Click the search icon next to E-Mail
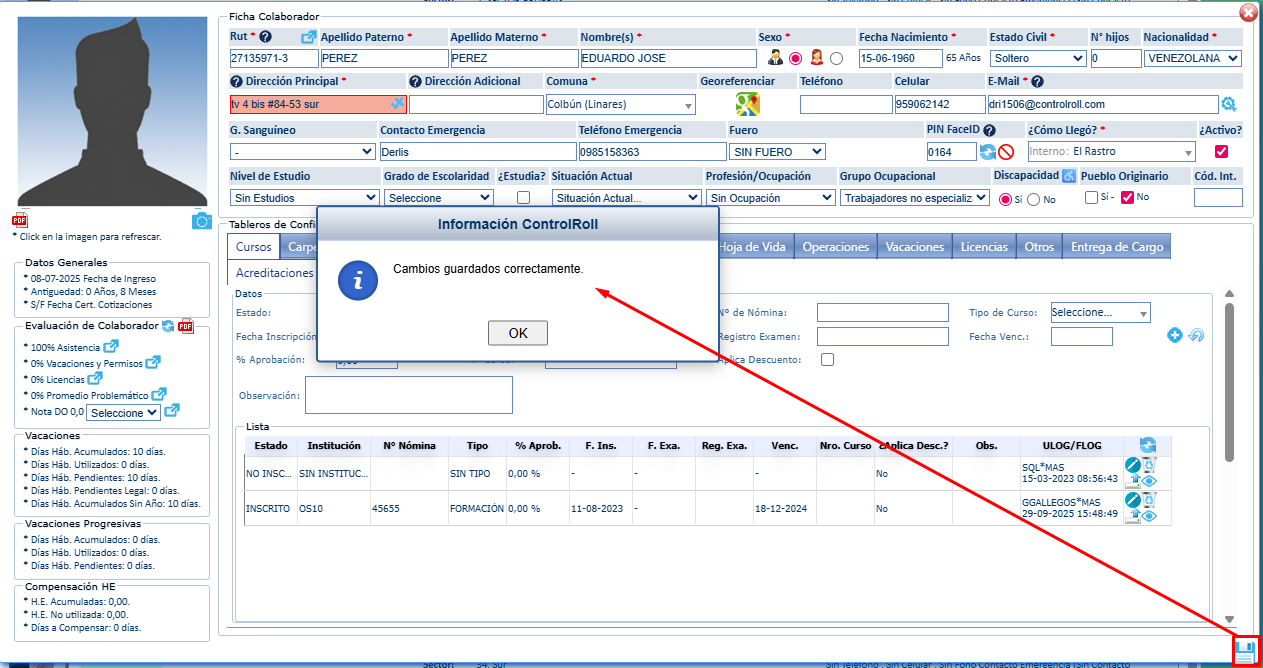The image size is (1263, 668). (x=1229, y=104)
